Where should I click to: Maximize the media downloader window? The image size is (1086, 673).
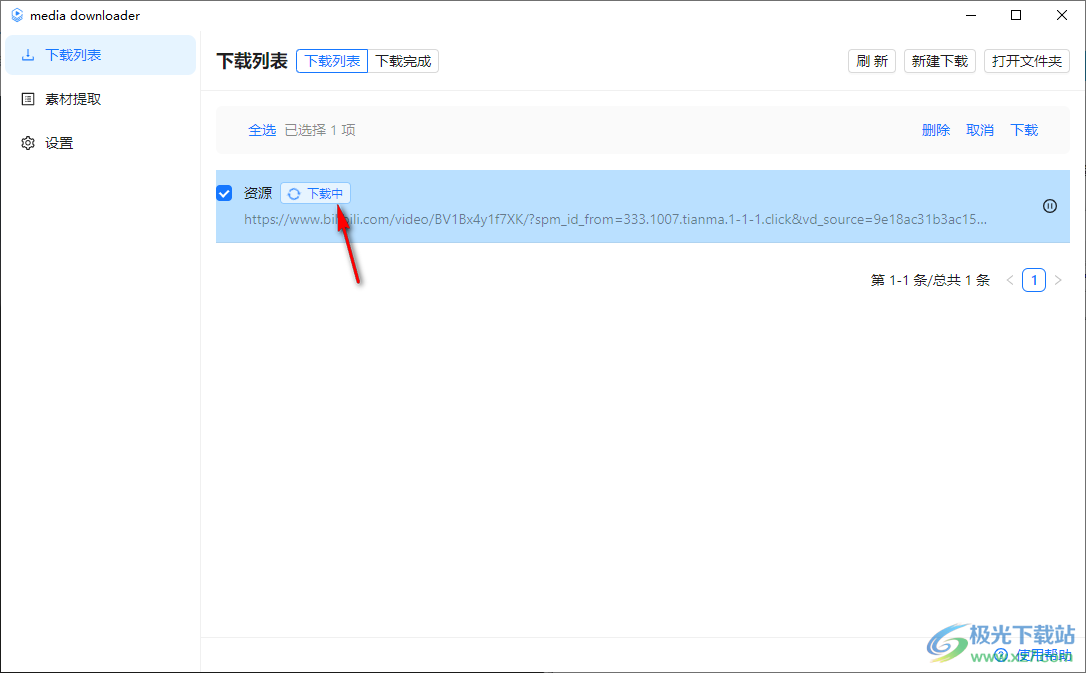pyautogui.click(x=1016, y=15)
